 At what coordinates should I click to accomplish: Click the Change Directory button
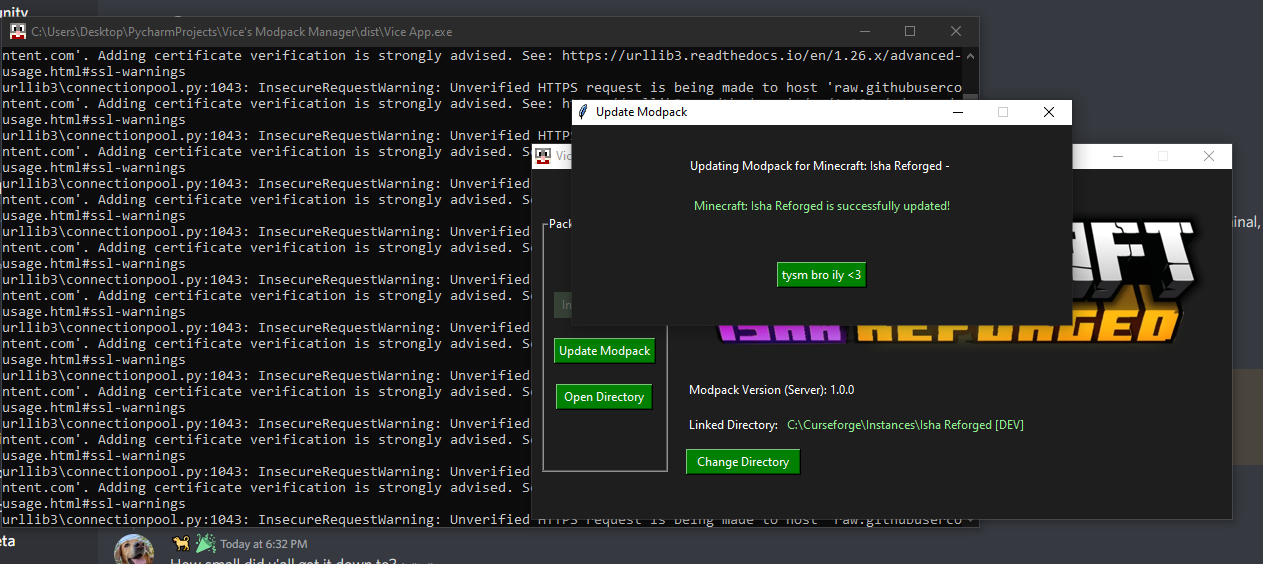click(x=743, y=462)
